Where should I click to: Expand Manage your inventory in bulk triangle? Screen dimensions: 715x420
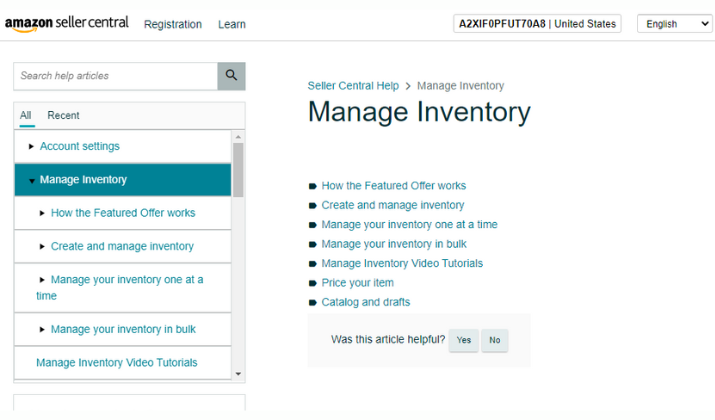click(42, 329)
